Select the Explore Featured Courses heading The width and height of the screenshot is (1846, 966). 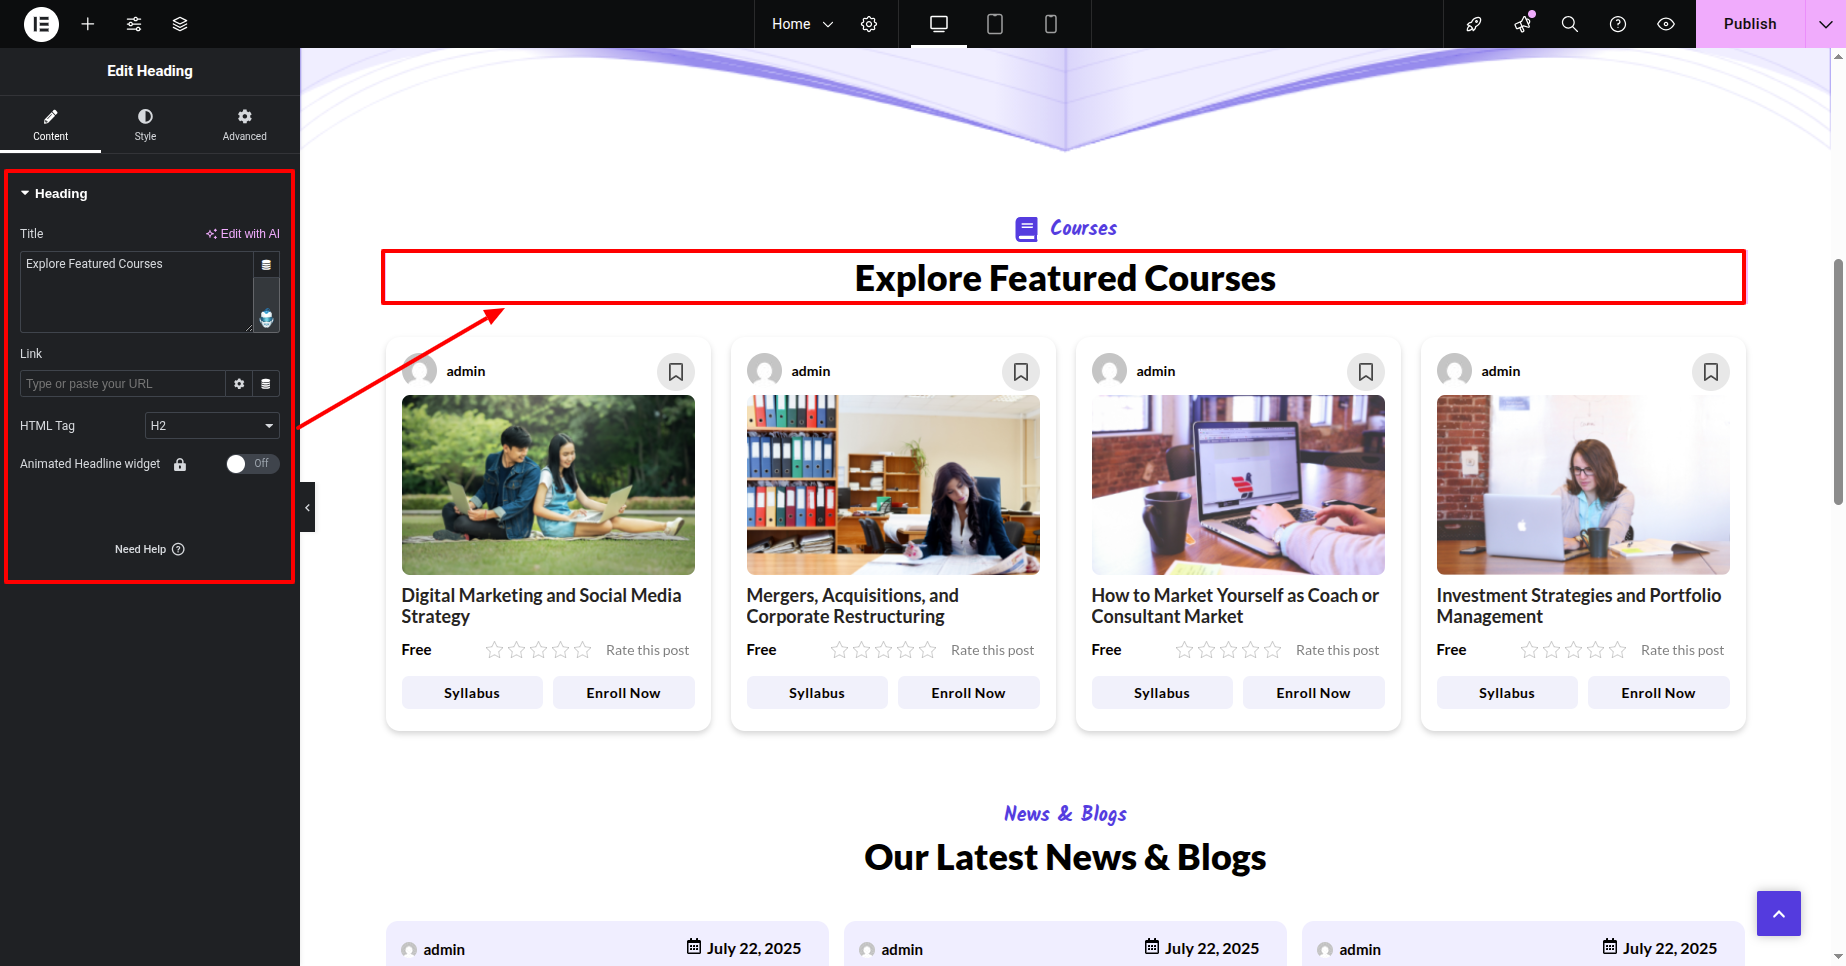(1065, 278)
